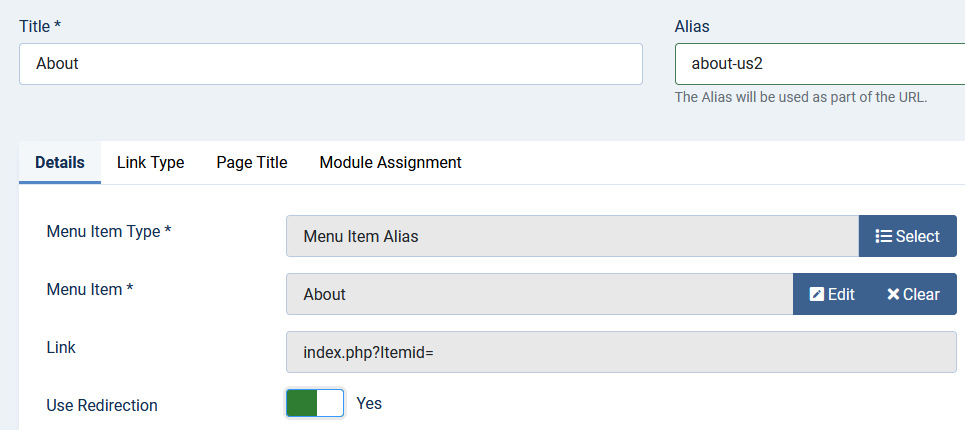Click the pencil icon on the Edit button
This screenshot has width=965, height=430.
(817, 295)
